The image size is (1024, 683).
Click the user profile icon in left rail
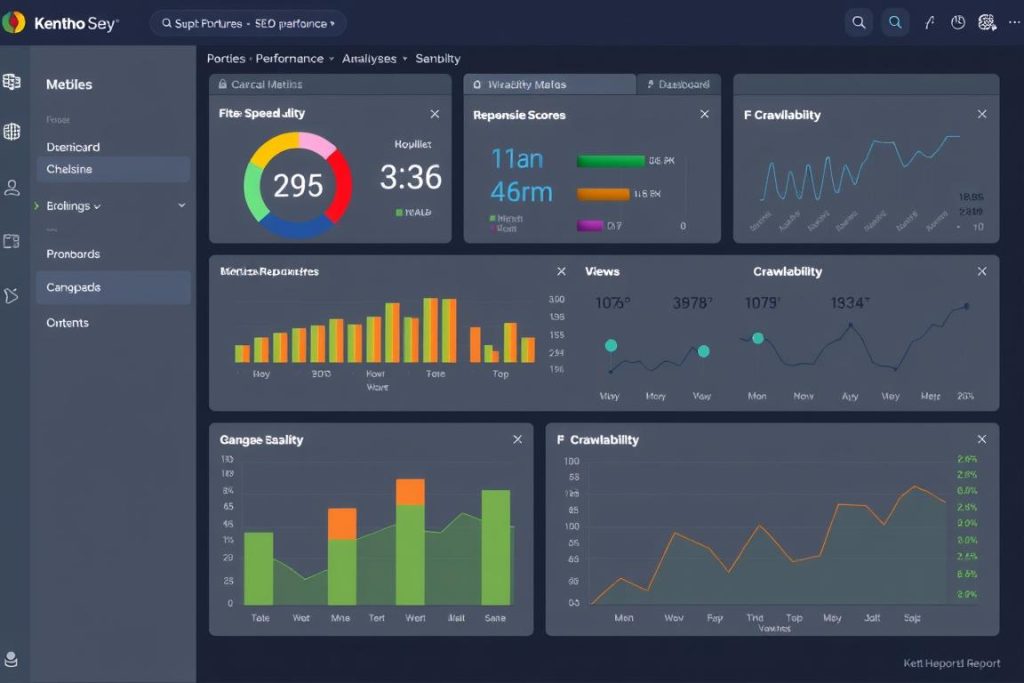12,187
